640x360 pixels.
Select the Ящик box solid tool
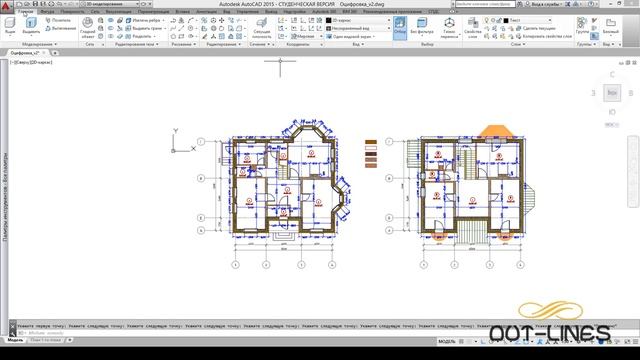click(x=10, y=26)
